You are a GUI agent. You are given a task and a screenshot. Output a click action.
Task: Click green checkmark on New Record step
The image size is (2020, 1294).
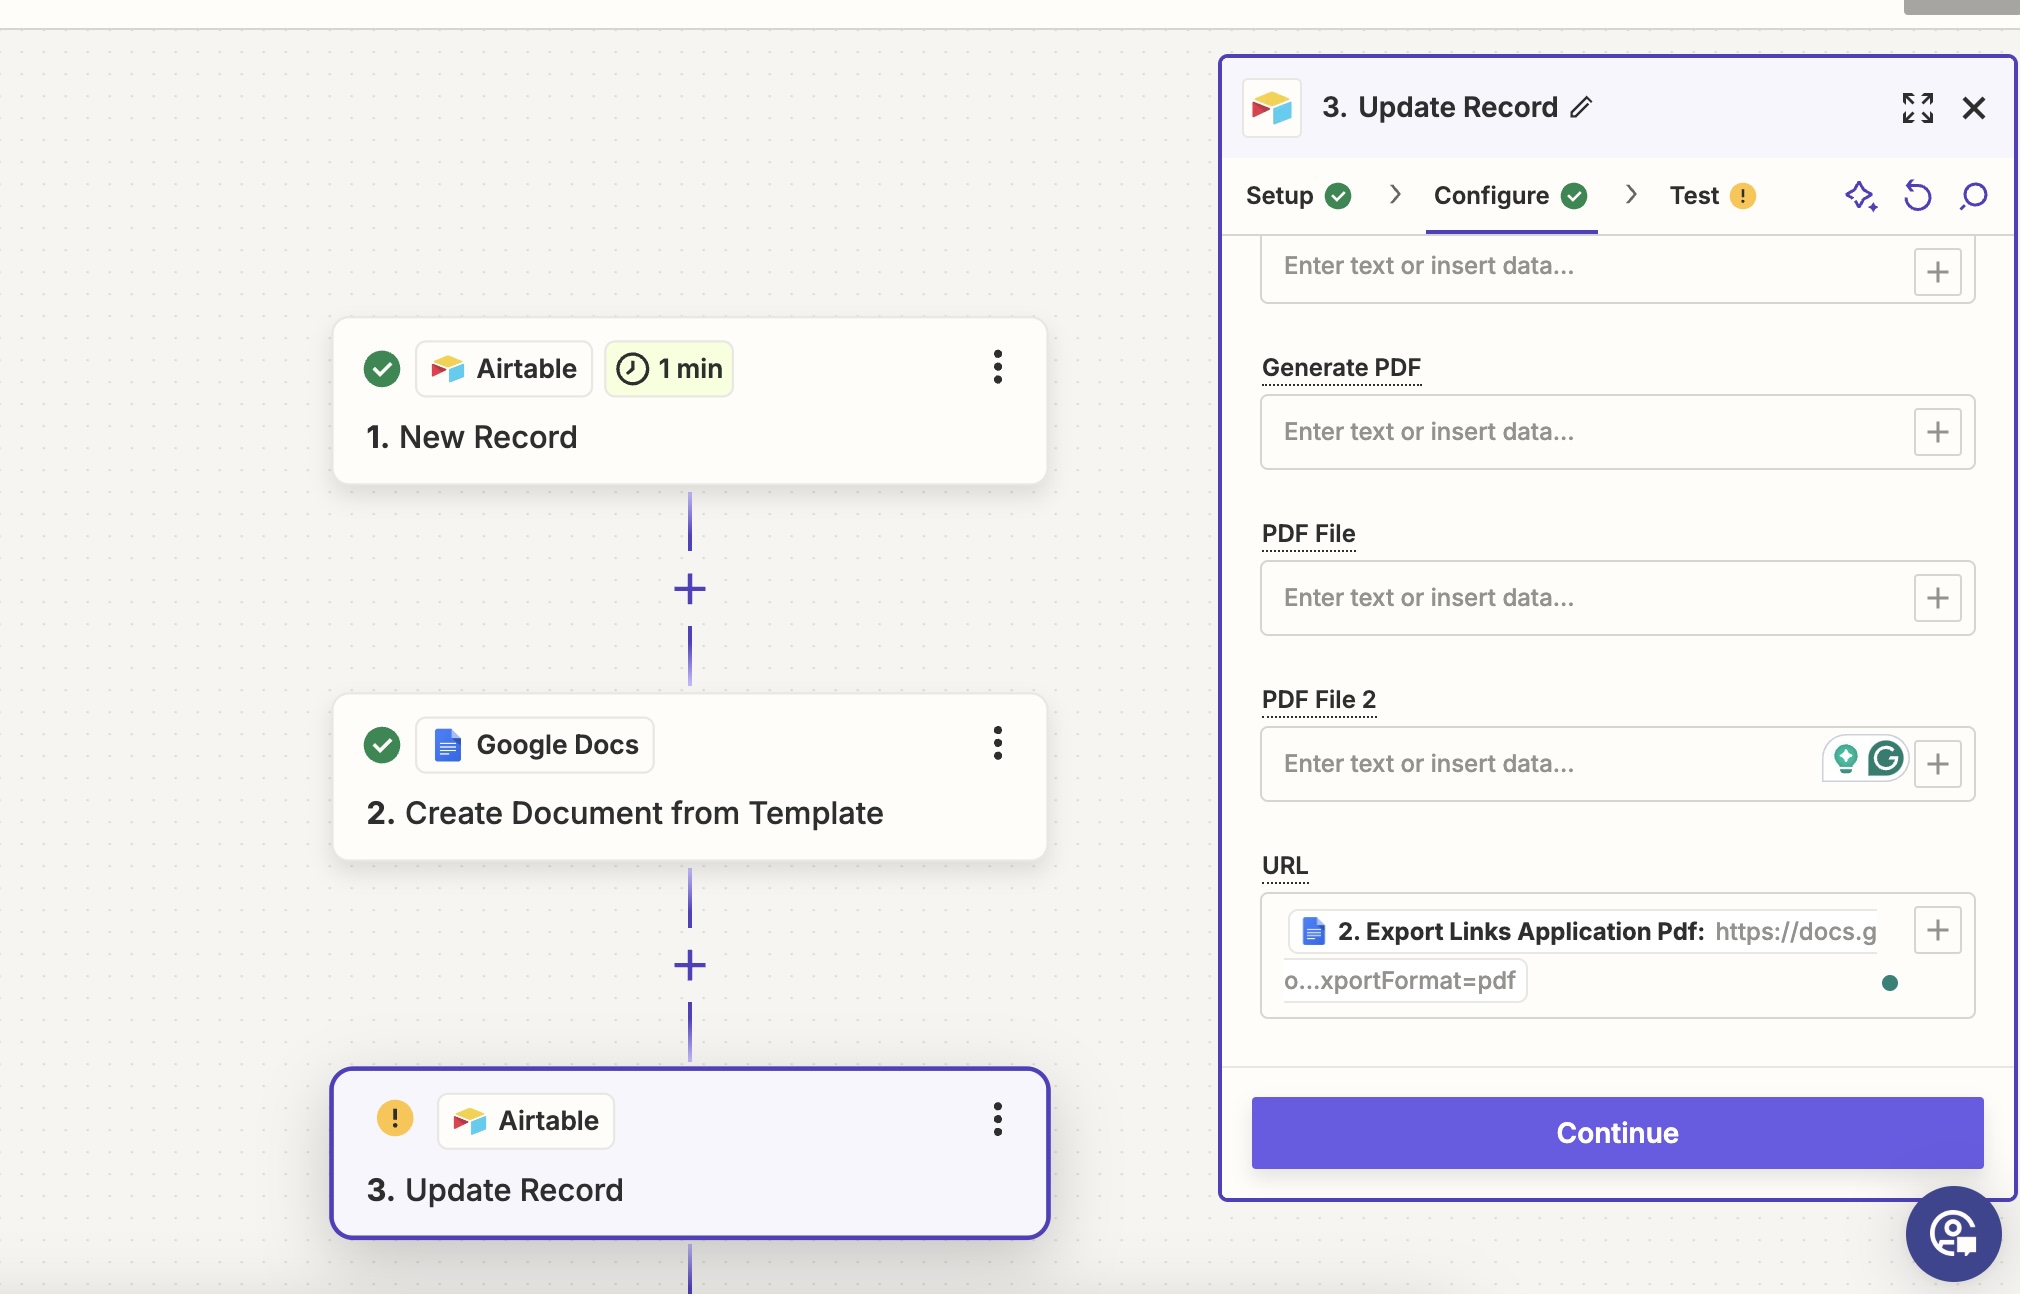[382, 369]
